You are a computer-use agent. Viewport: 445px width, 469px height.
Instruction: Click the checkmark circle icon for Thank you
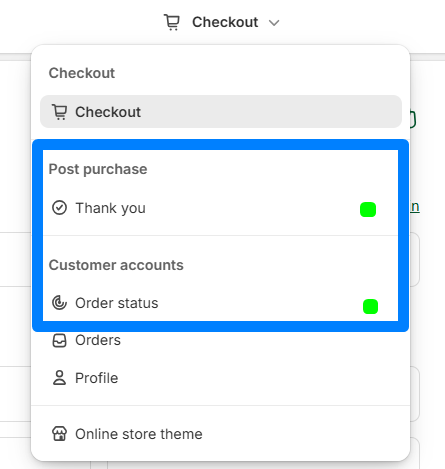[x=59, y=208]
